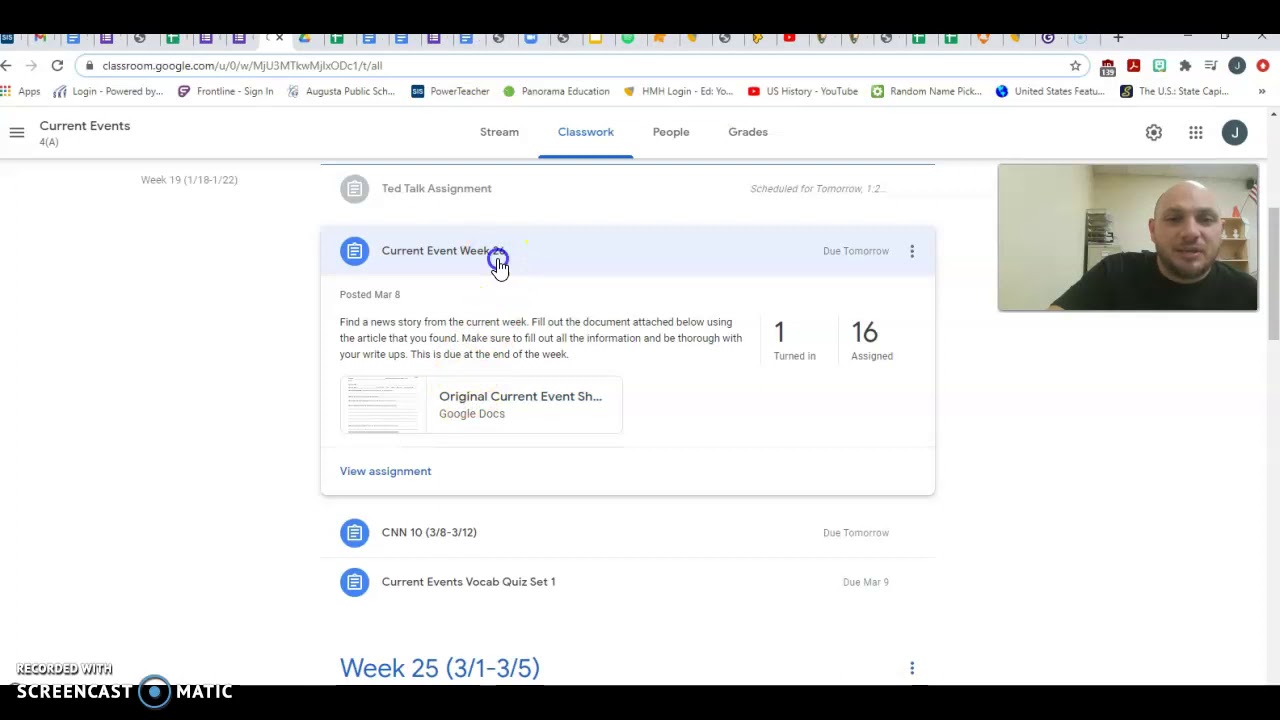The height and width of the screenshot is (720, 1280).
Task: Open more options for Current Event Week assignment
Action: [x=912, y=251]
